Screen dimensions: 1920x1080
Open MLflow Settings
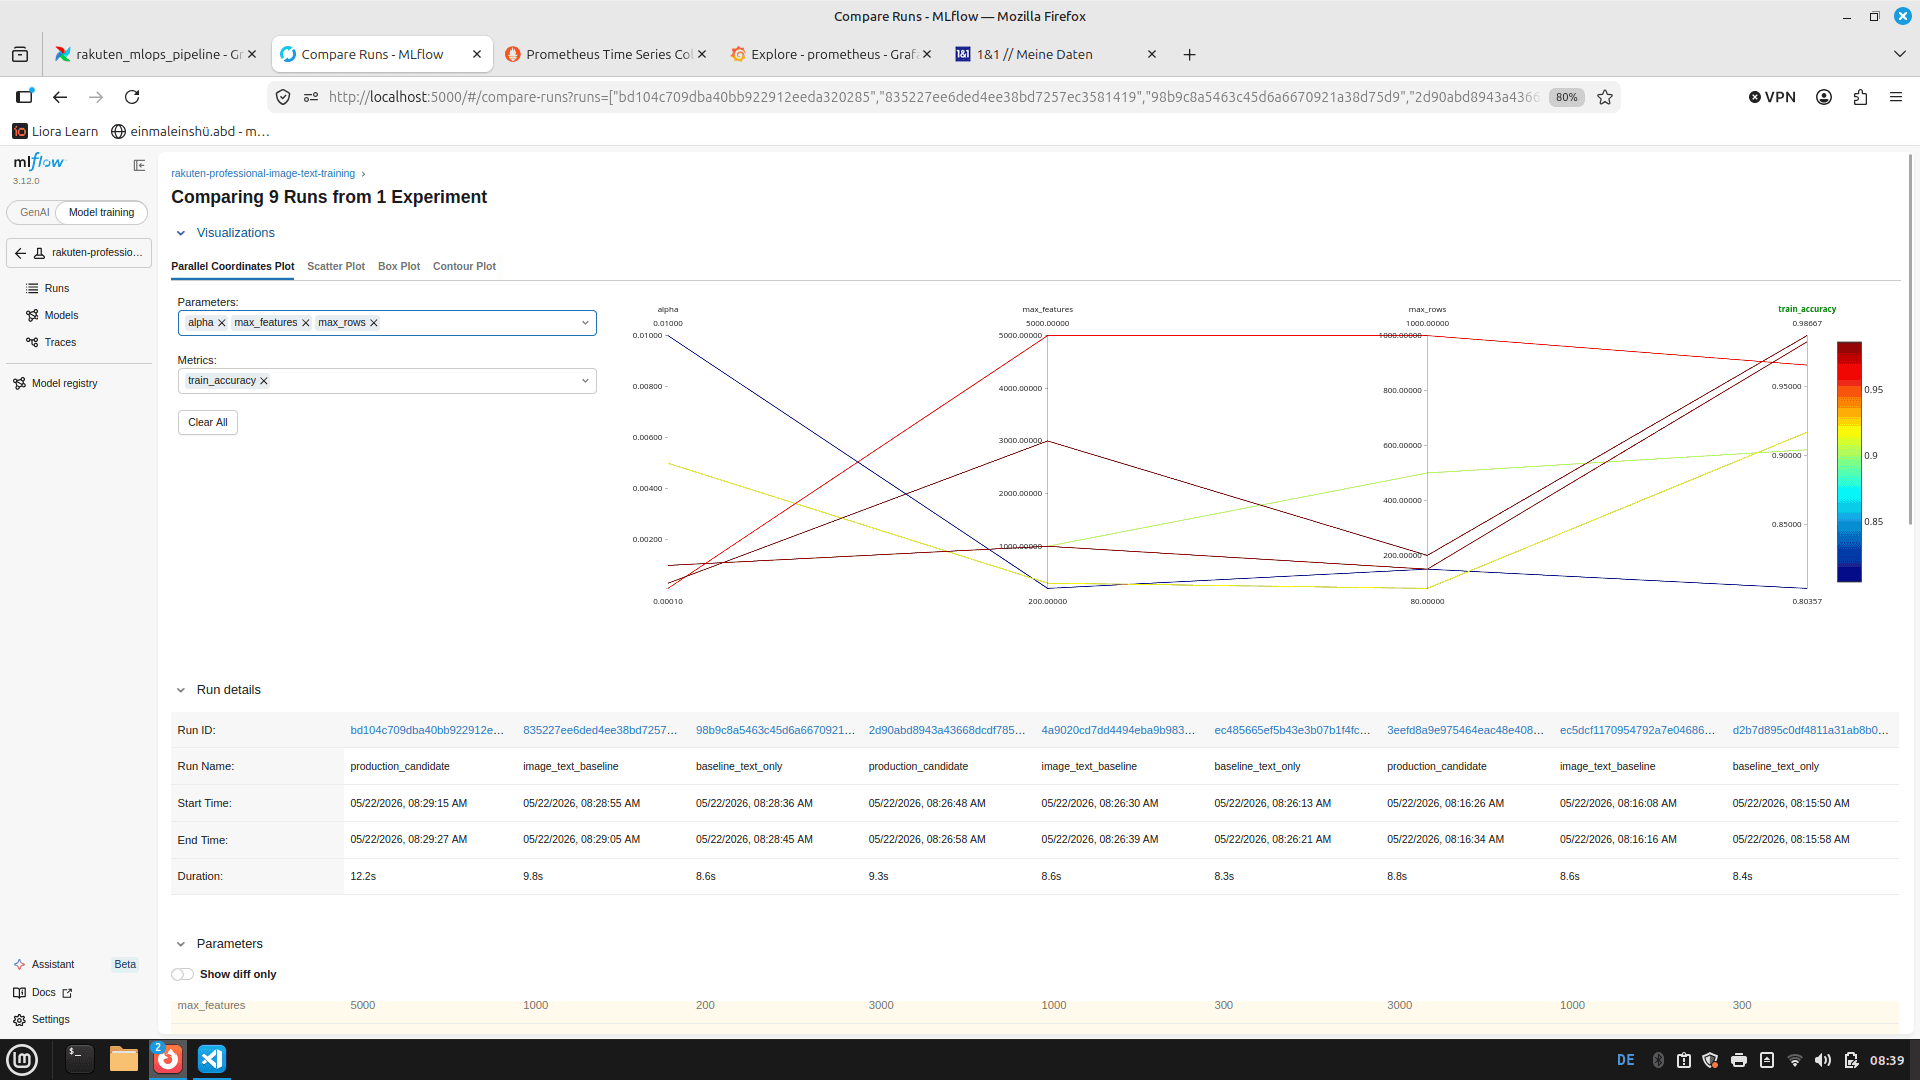coord(42,1020)
